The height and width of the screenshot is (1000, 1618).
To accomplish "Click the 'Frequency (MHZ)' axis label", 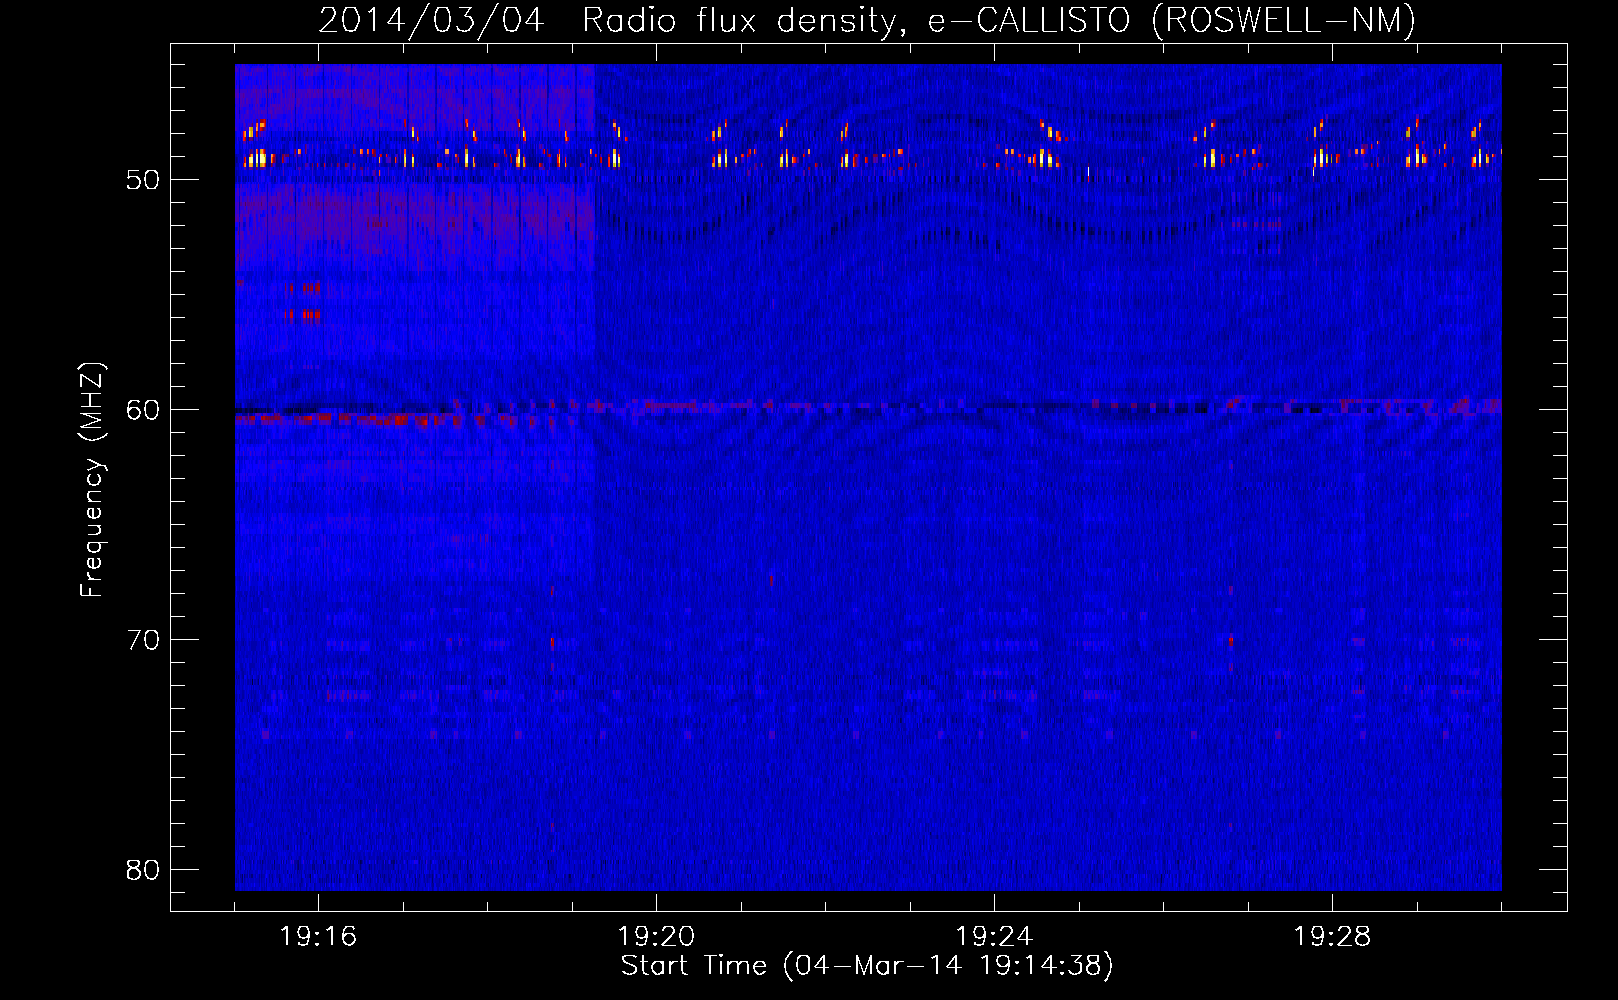I will (92, 480).
